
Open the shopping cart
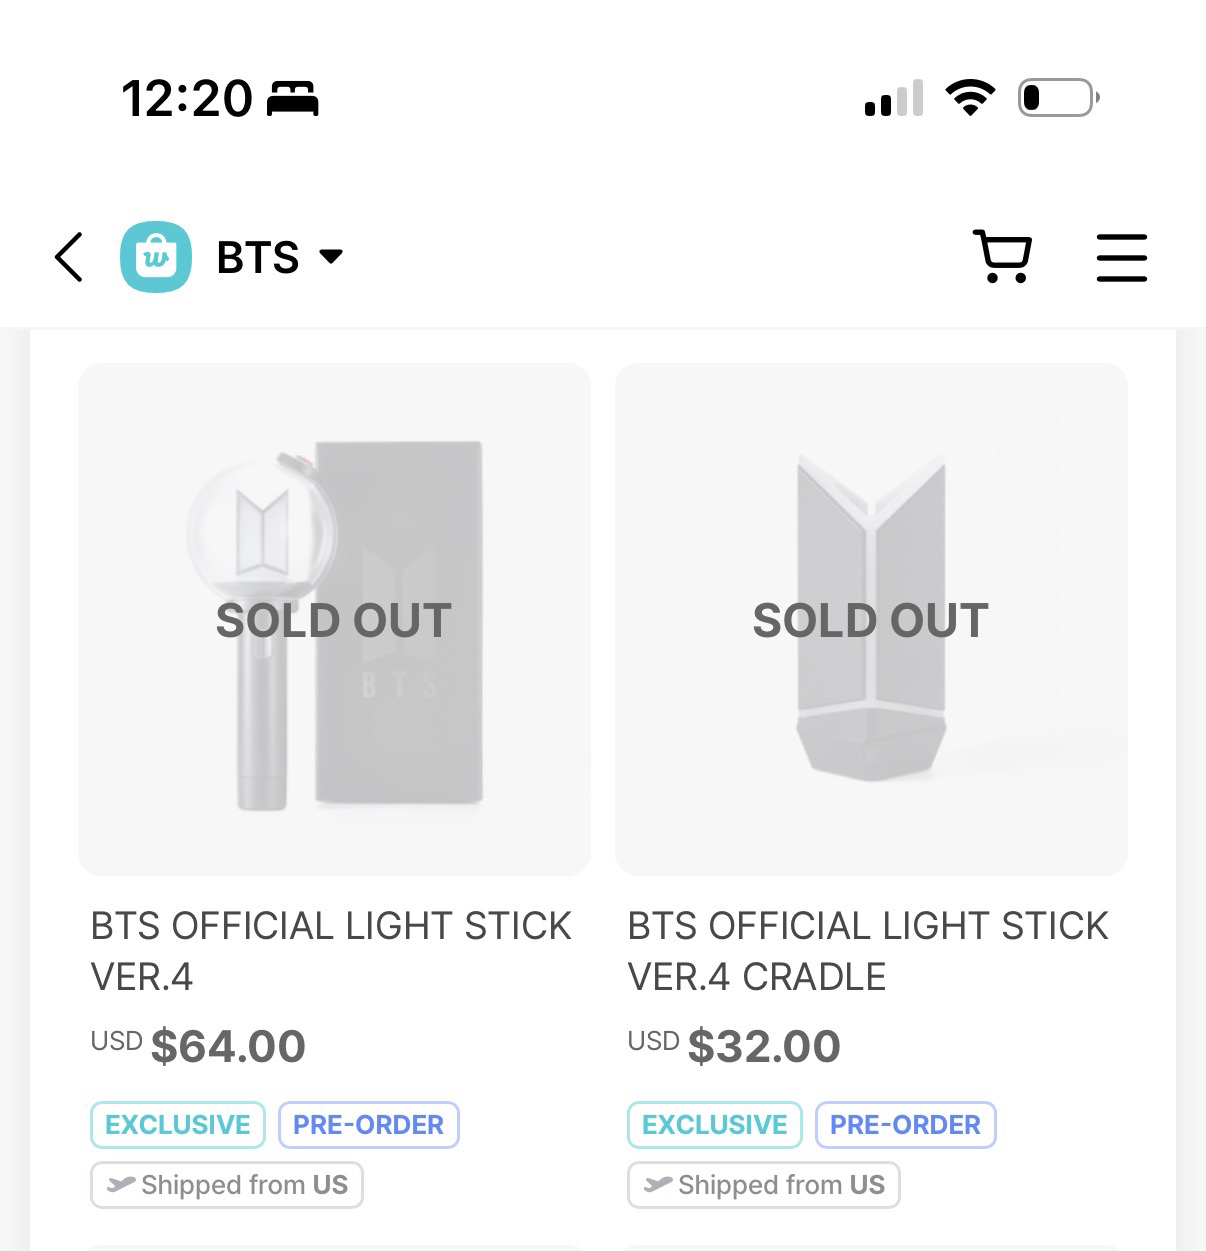tap(1002, 257)
